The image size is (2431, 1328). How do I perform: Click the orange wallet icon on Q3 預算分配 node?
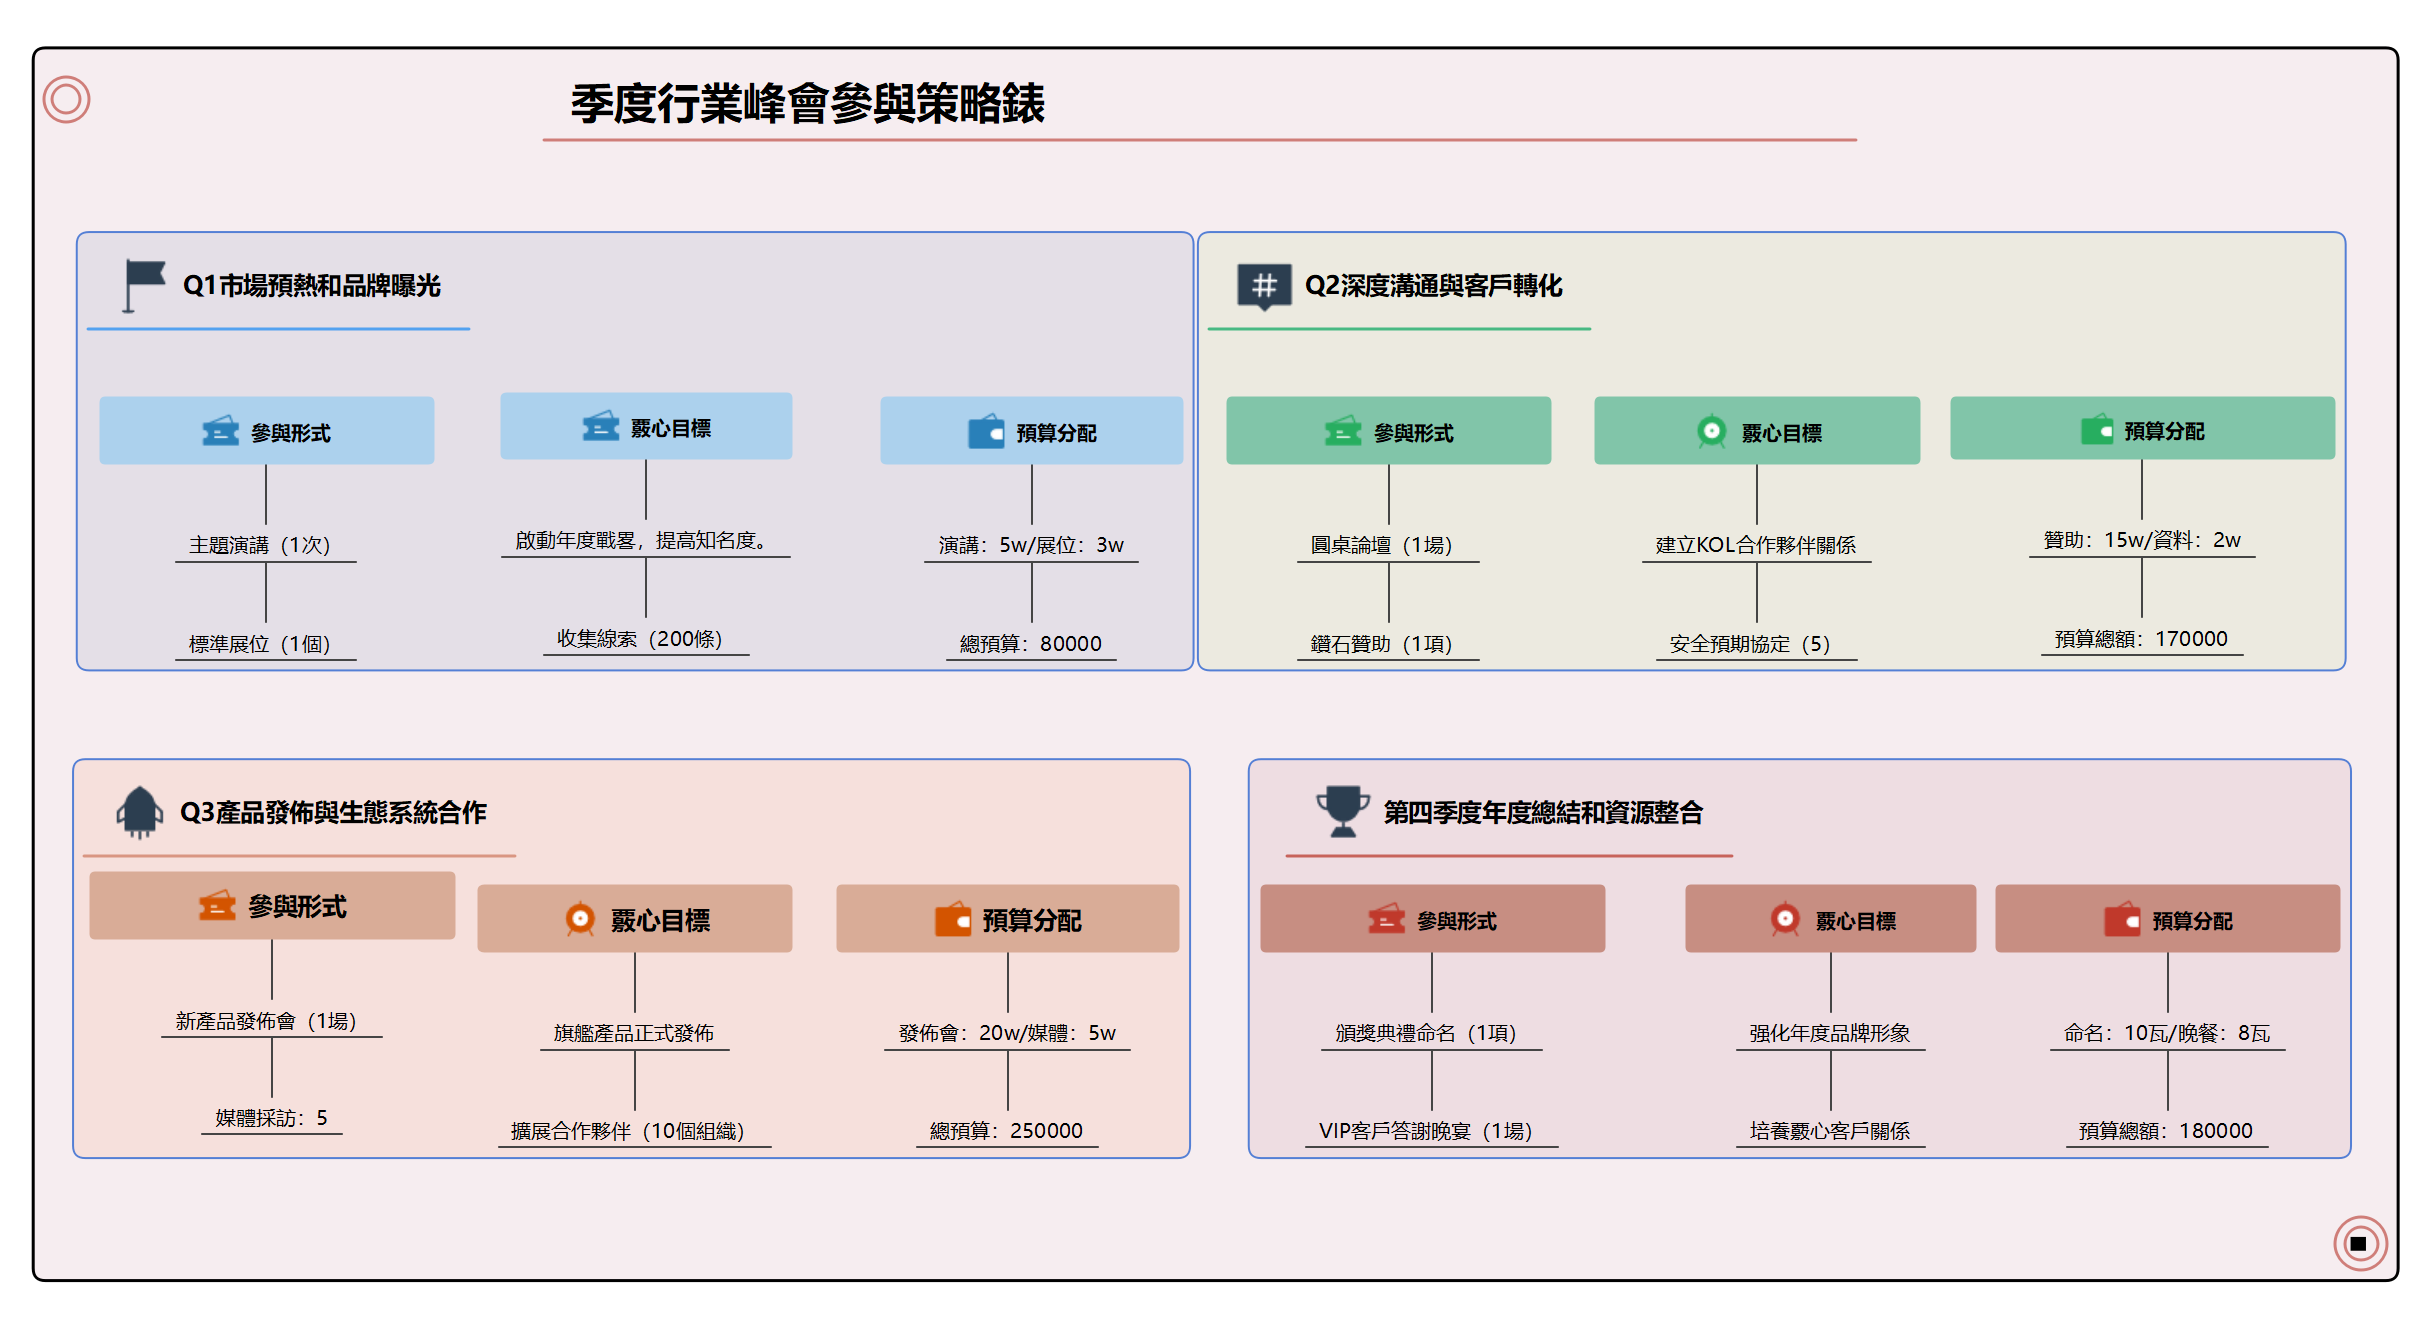coord(951,919)
